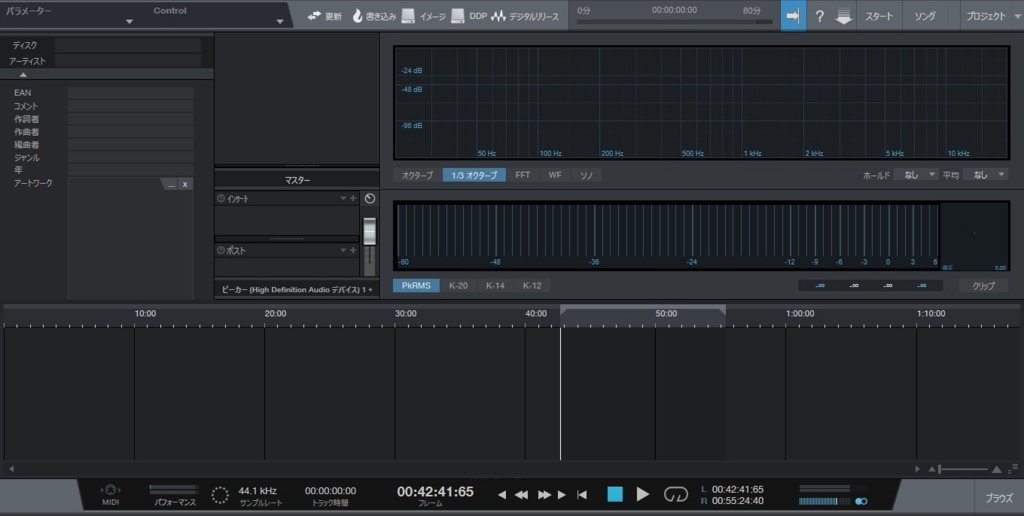Open the パラメーター dropdown arrow

coord(129,22)
